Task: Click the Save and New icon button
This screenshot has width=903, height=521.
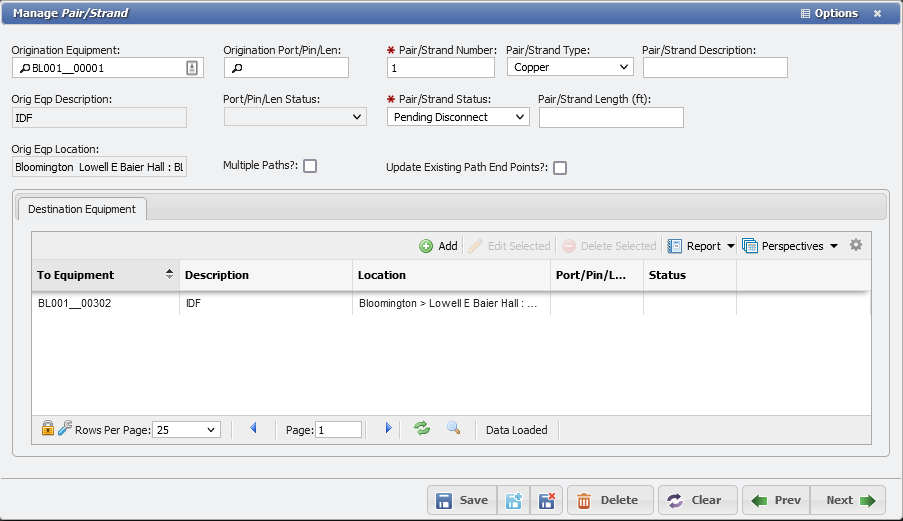Action: [x=514, y=501]
